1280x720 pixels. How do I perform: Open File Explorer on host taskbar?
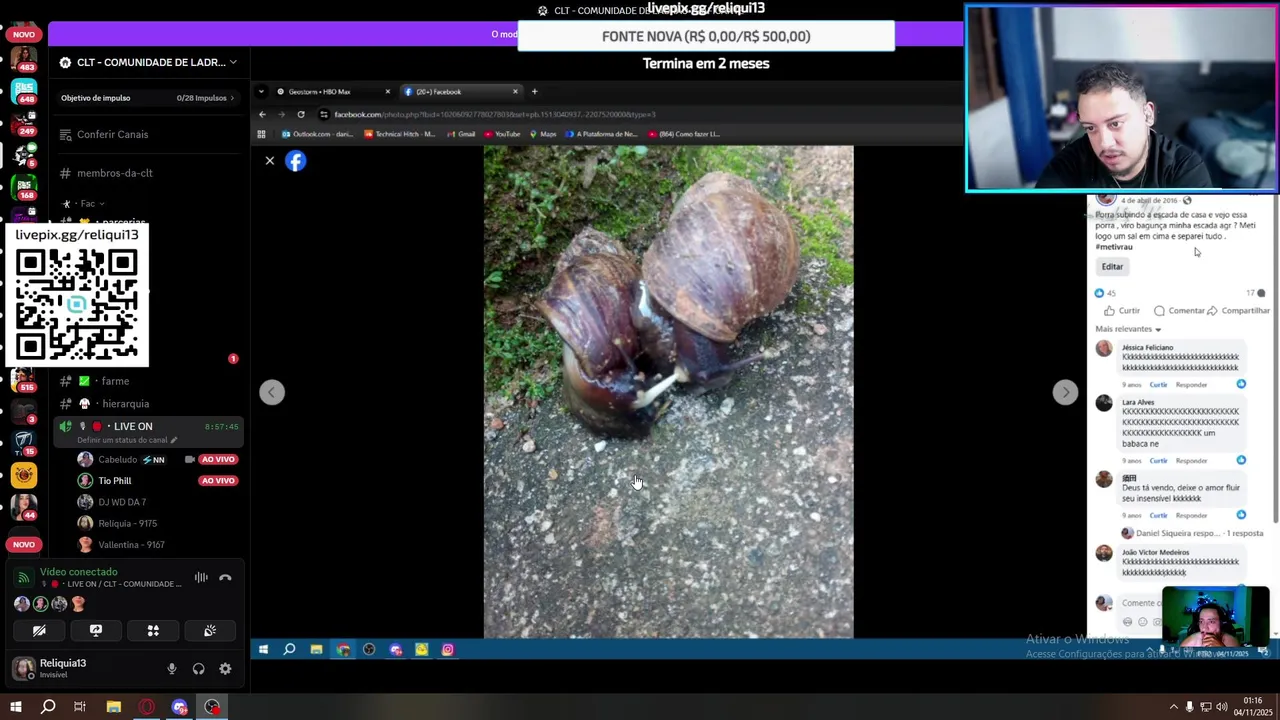coord(113,707)
